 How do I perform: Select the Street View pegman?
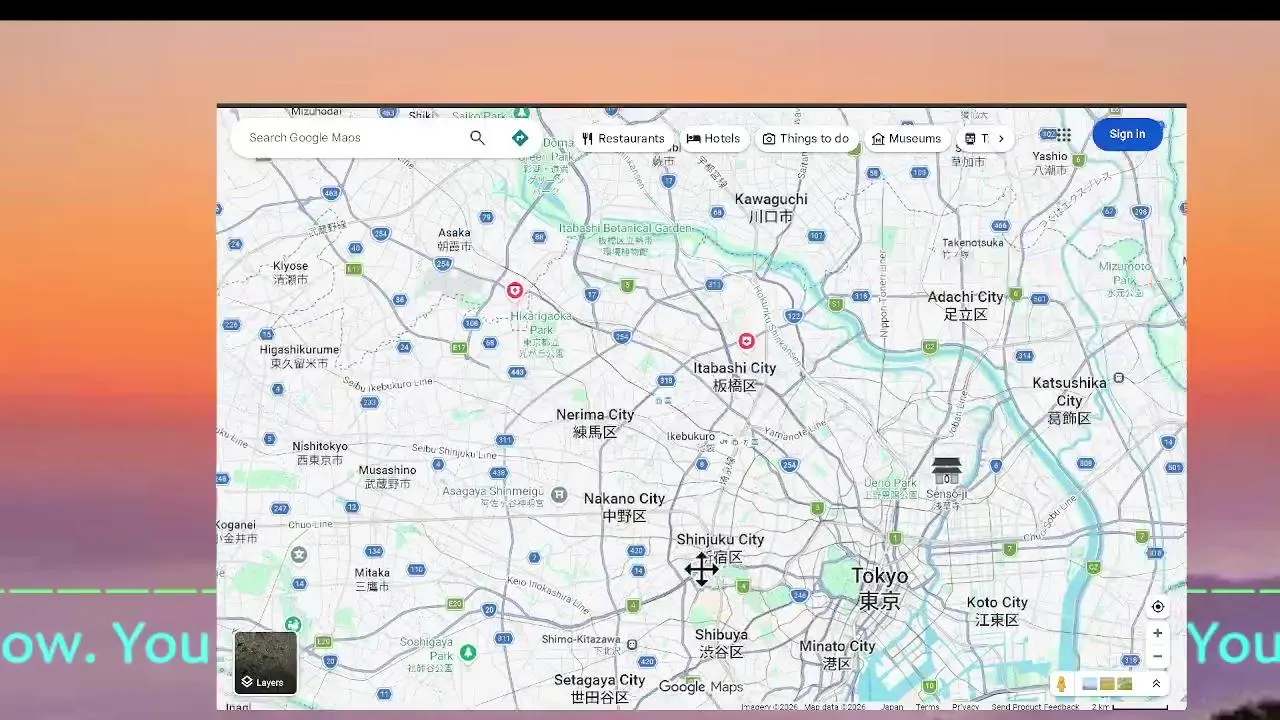pyautogui.click(x=1061, y=684)
